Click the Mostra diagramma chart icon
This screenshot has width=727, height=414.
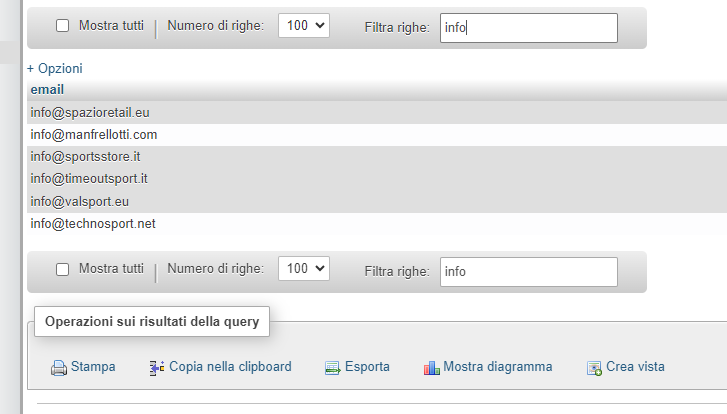coord(432,367)
